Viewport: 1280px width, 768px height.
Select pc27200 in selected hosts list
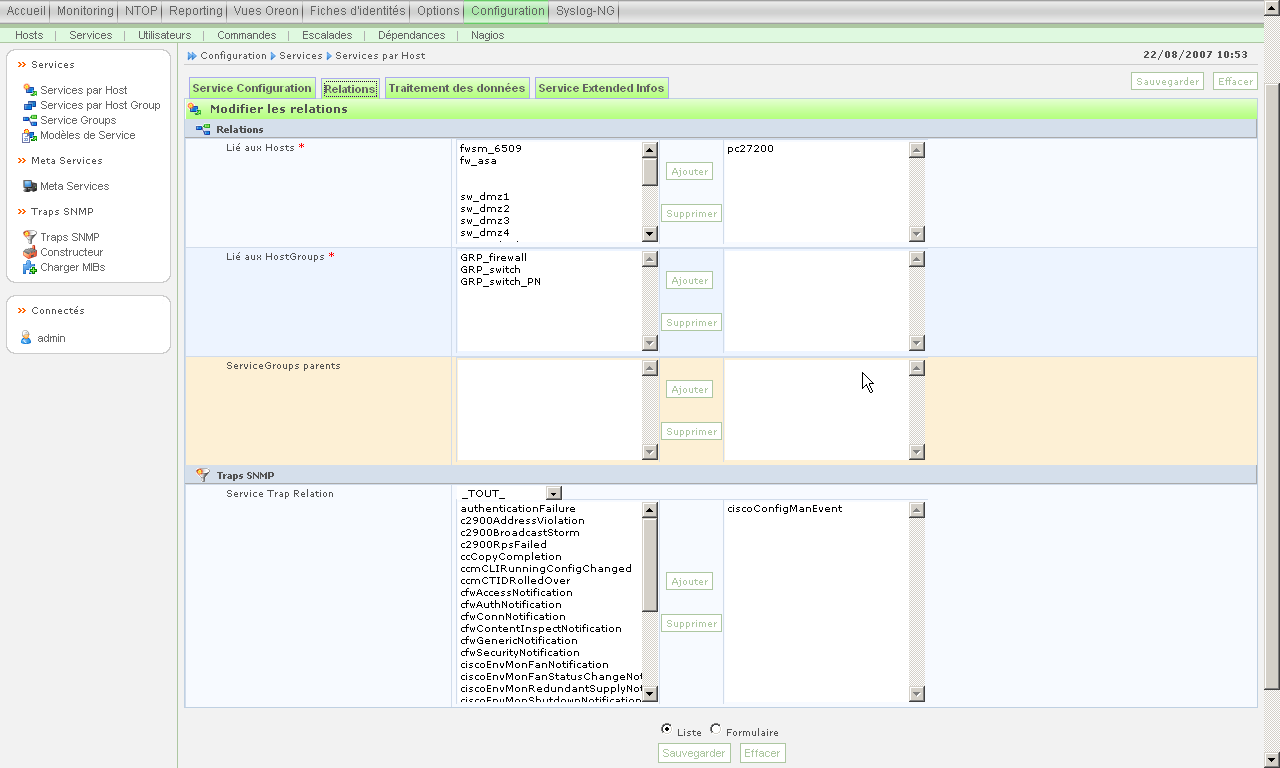pos(750,148)
